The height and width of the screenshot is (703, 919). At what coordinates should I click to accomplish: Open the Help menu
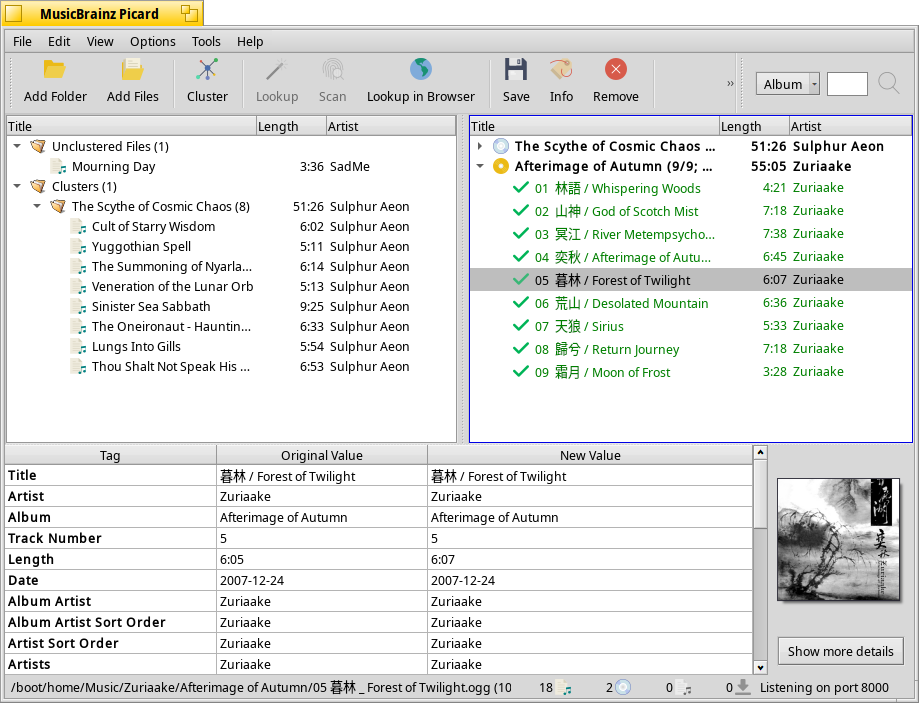250,42
